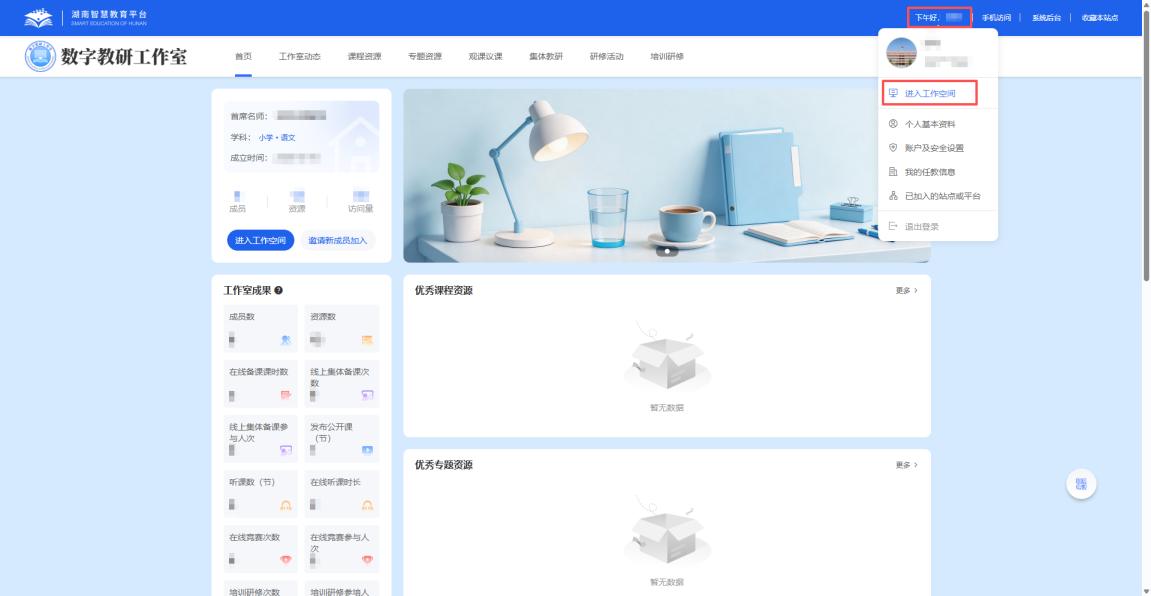1151x596 pixels.
Task: Click the person icon beside 个人基本资料
Action: click(893, 124)
